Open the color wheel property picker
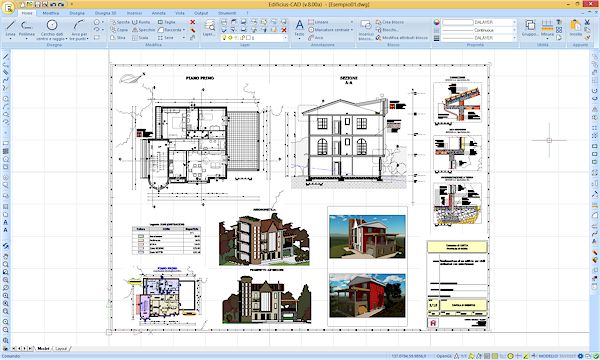 [437, 22]
